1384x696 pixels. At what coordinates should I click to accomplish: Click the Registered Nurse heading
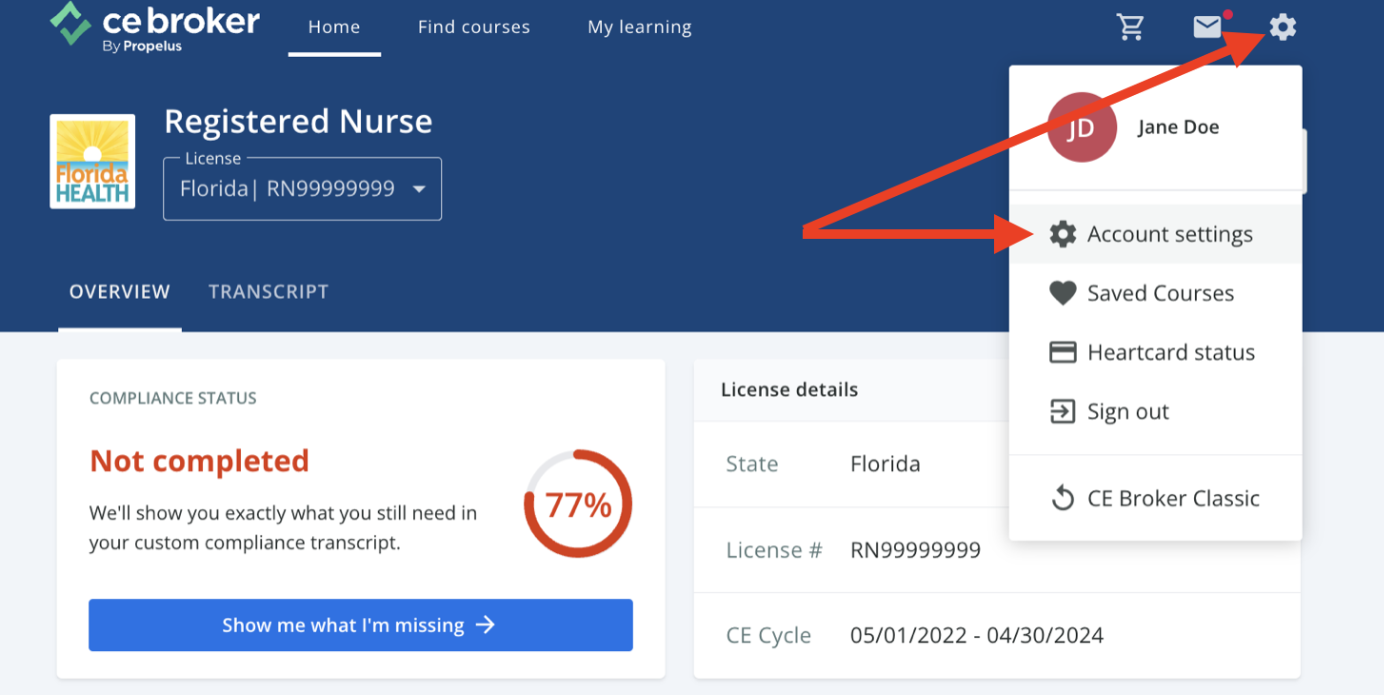tap(298, 121)
